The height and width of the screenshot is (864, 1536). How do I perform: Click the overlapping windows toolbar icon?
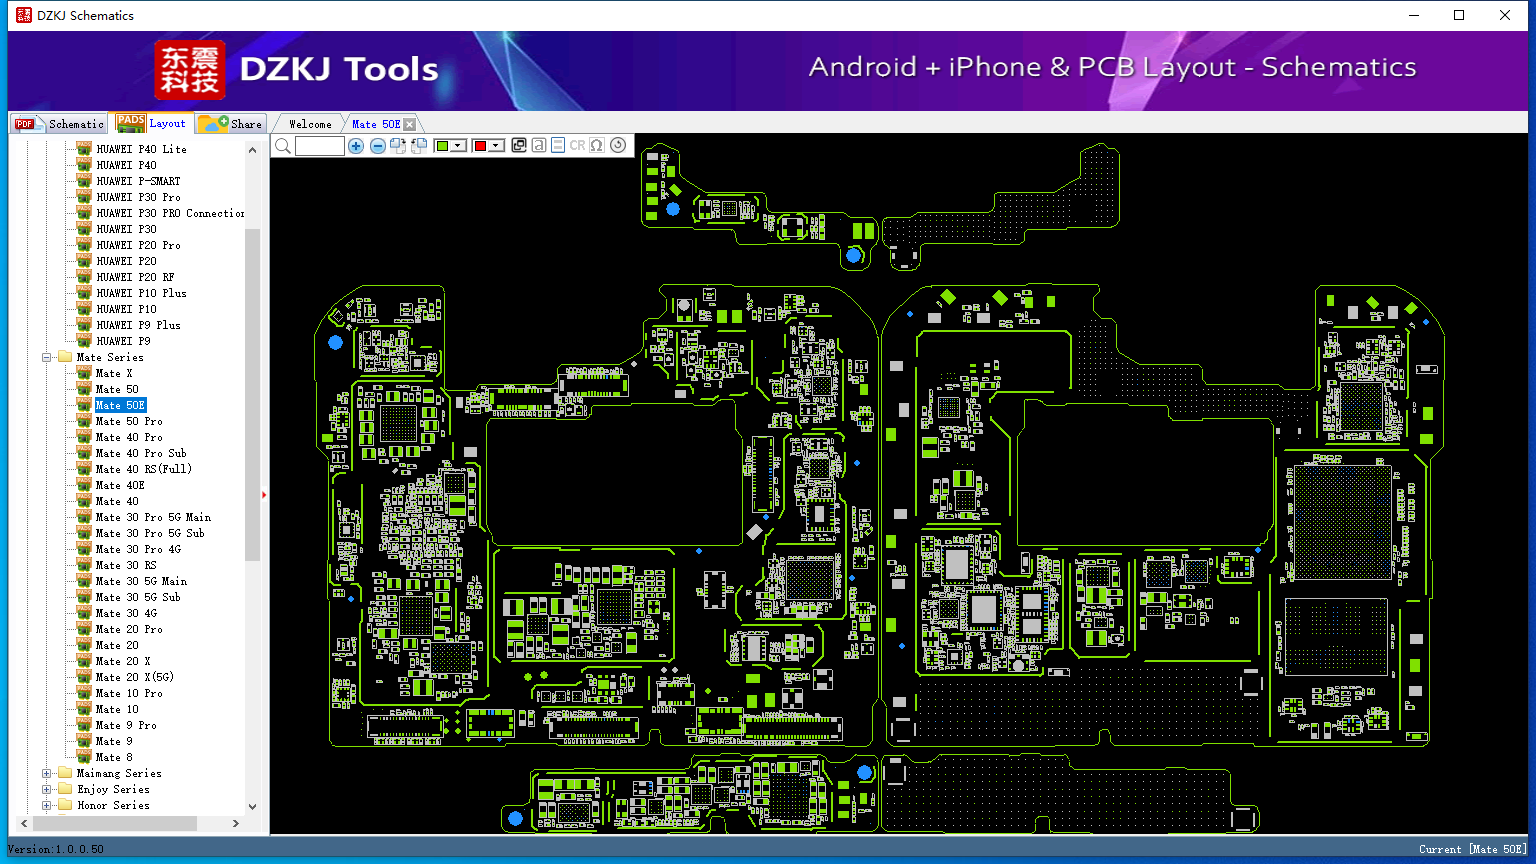click(519, 146)
